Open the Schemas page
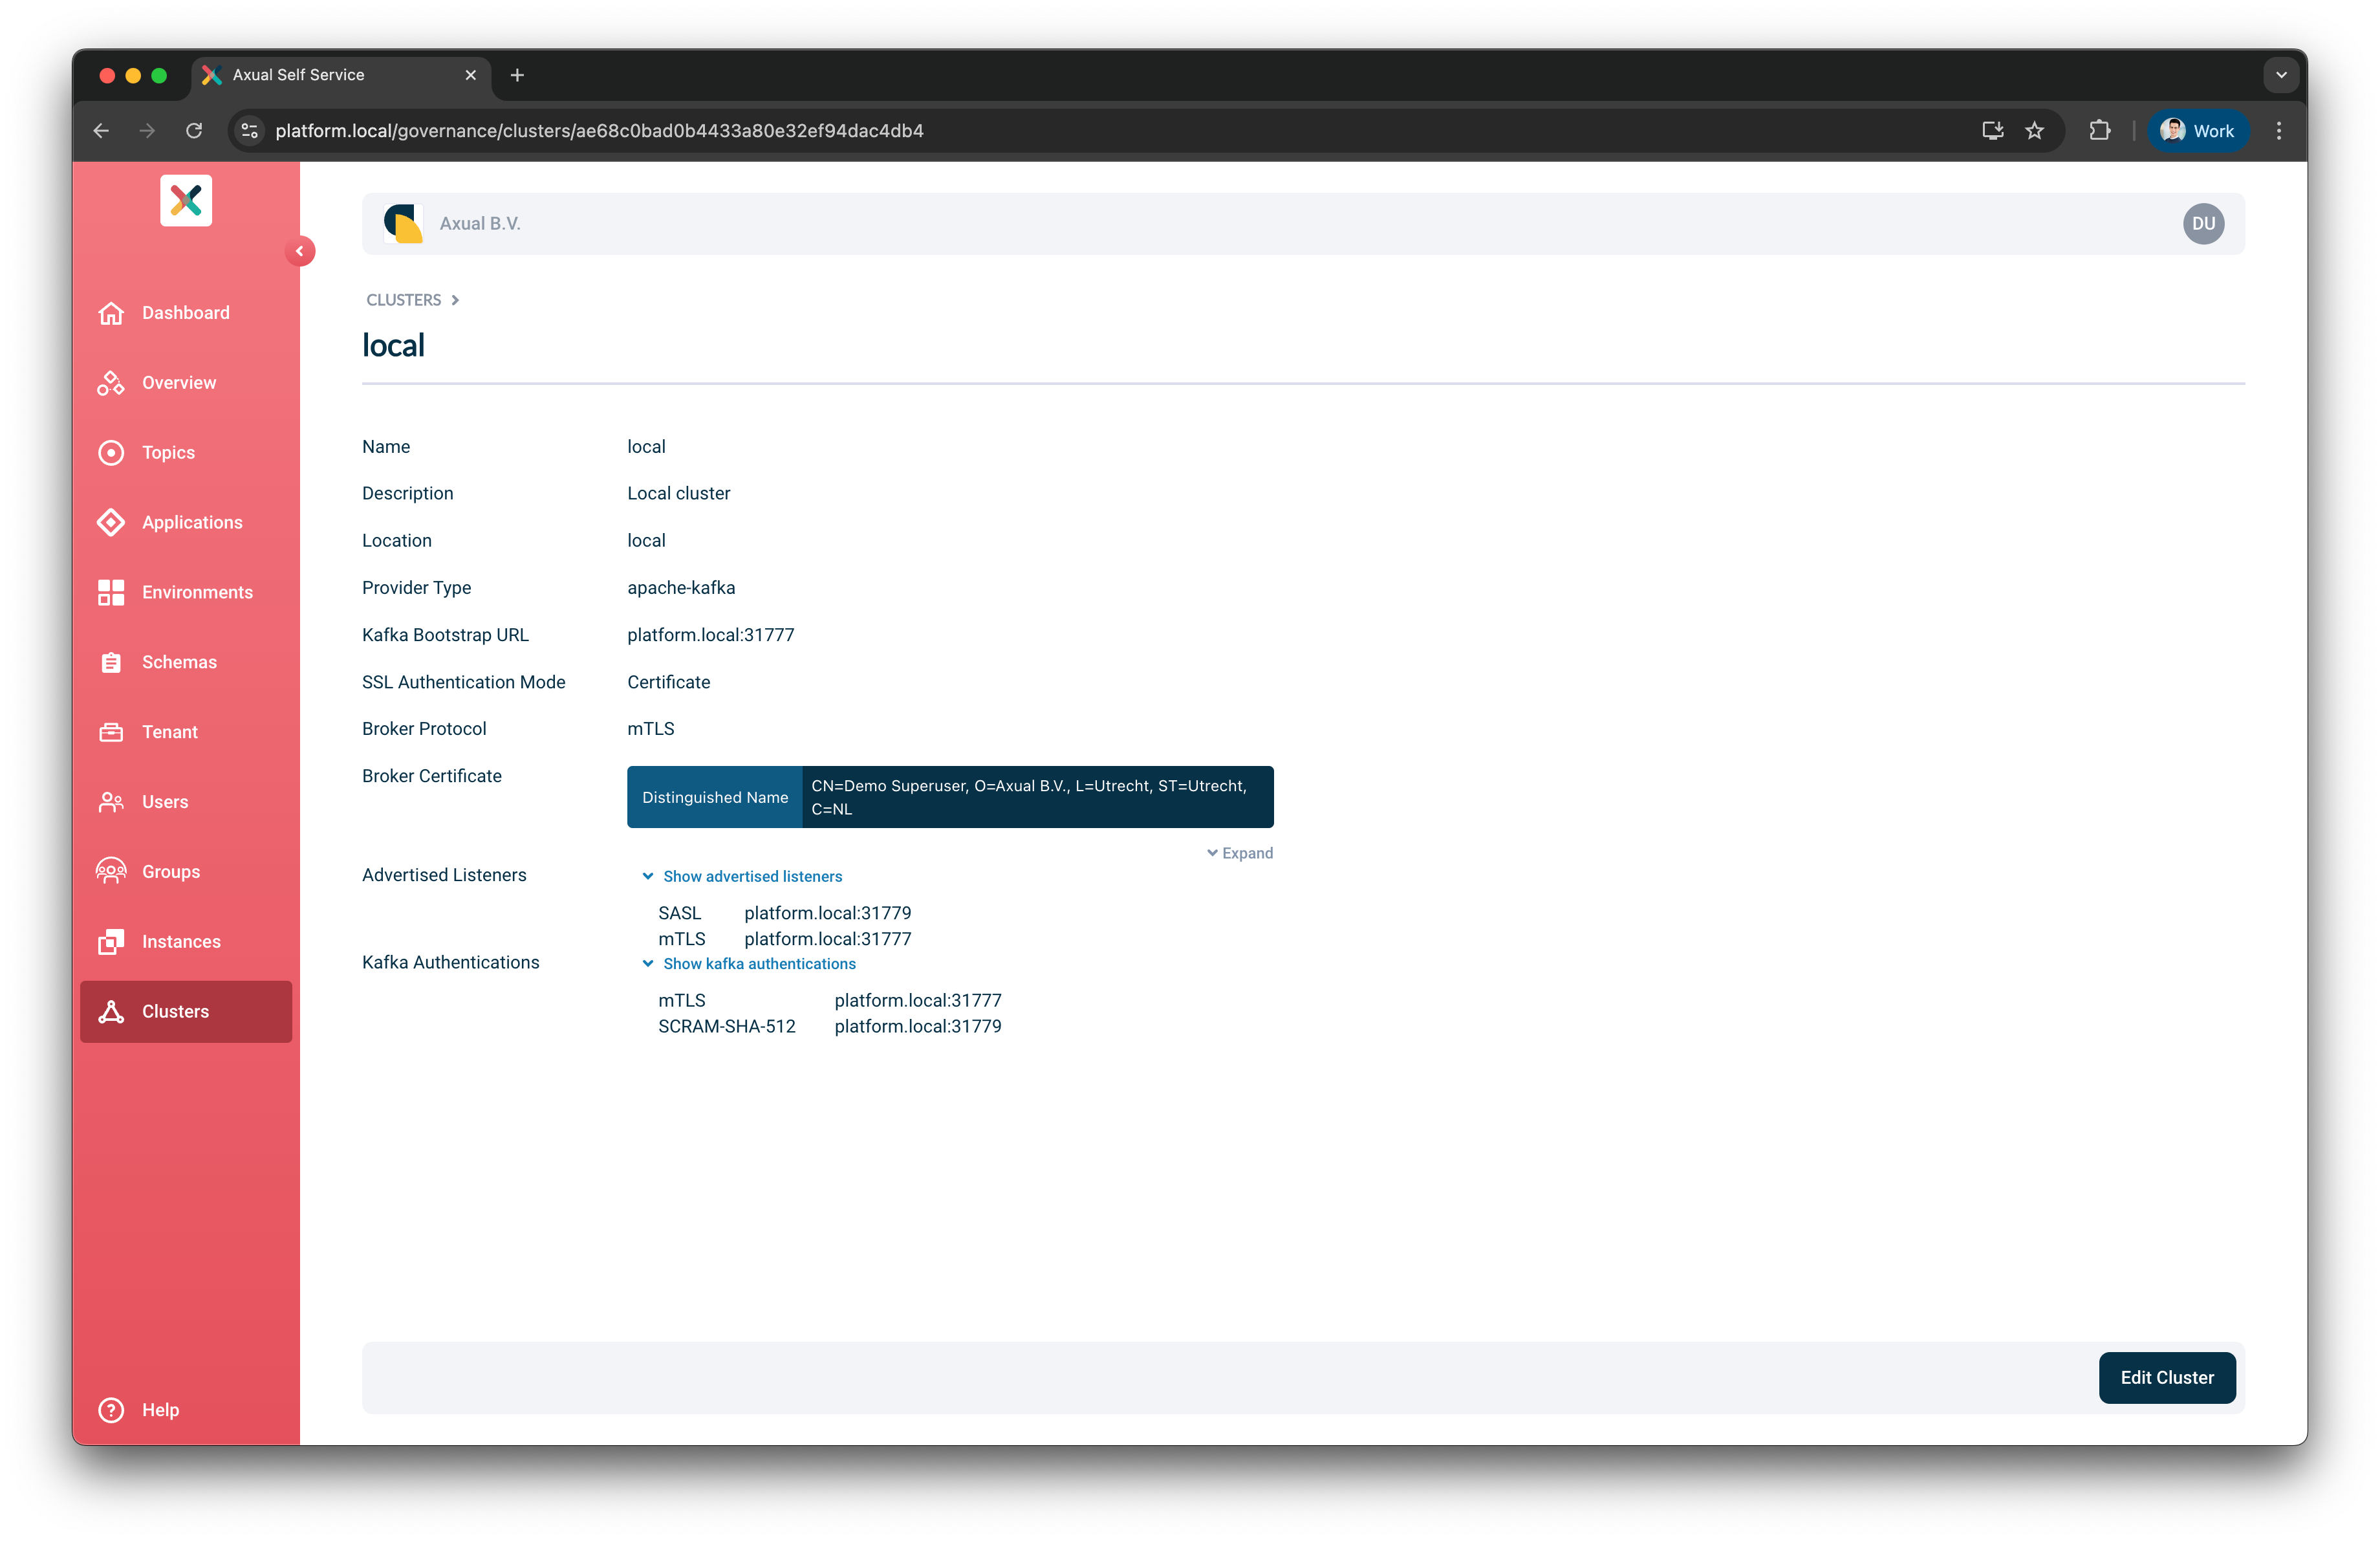The height and width of the screenshot is (1541, 2380). click(x=179, y=661)
